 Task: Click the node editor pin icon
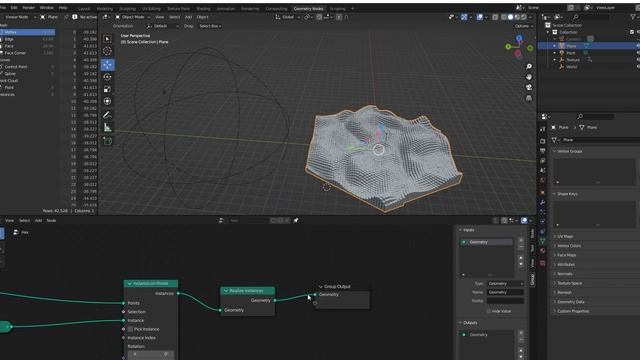(x=296, y=220)
